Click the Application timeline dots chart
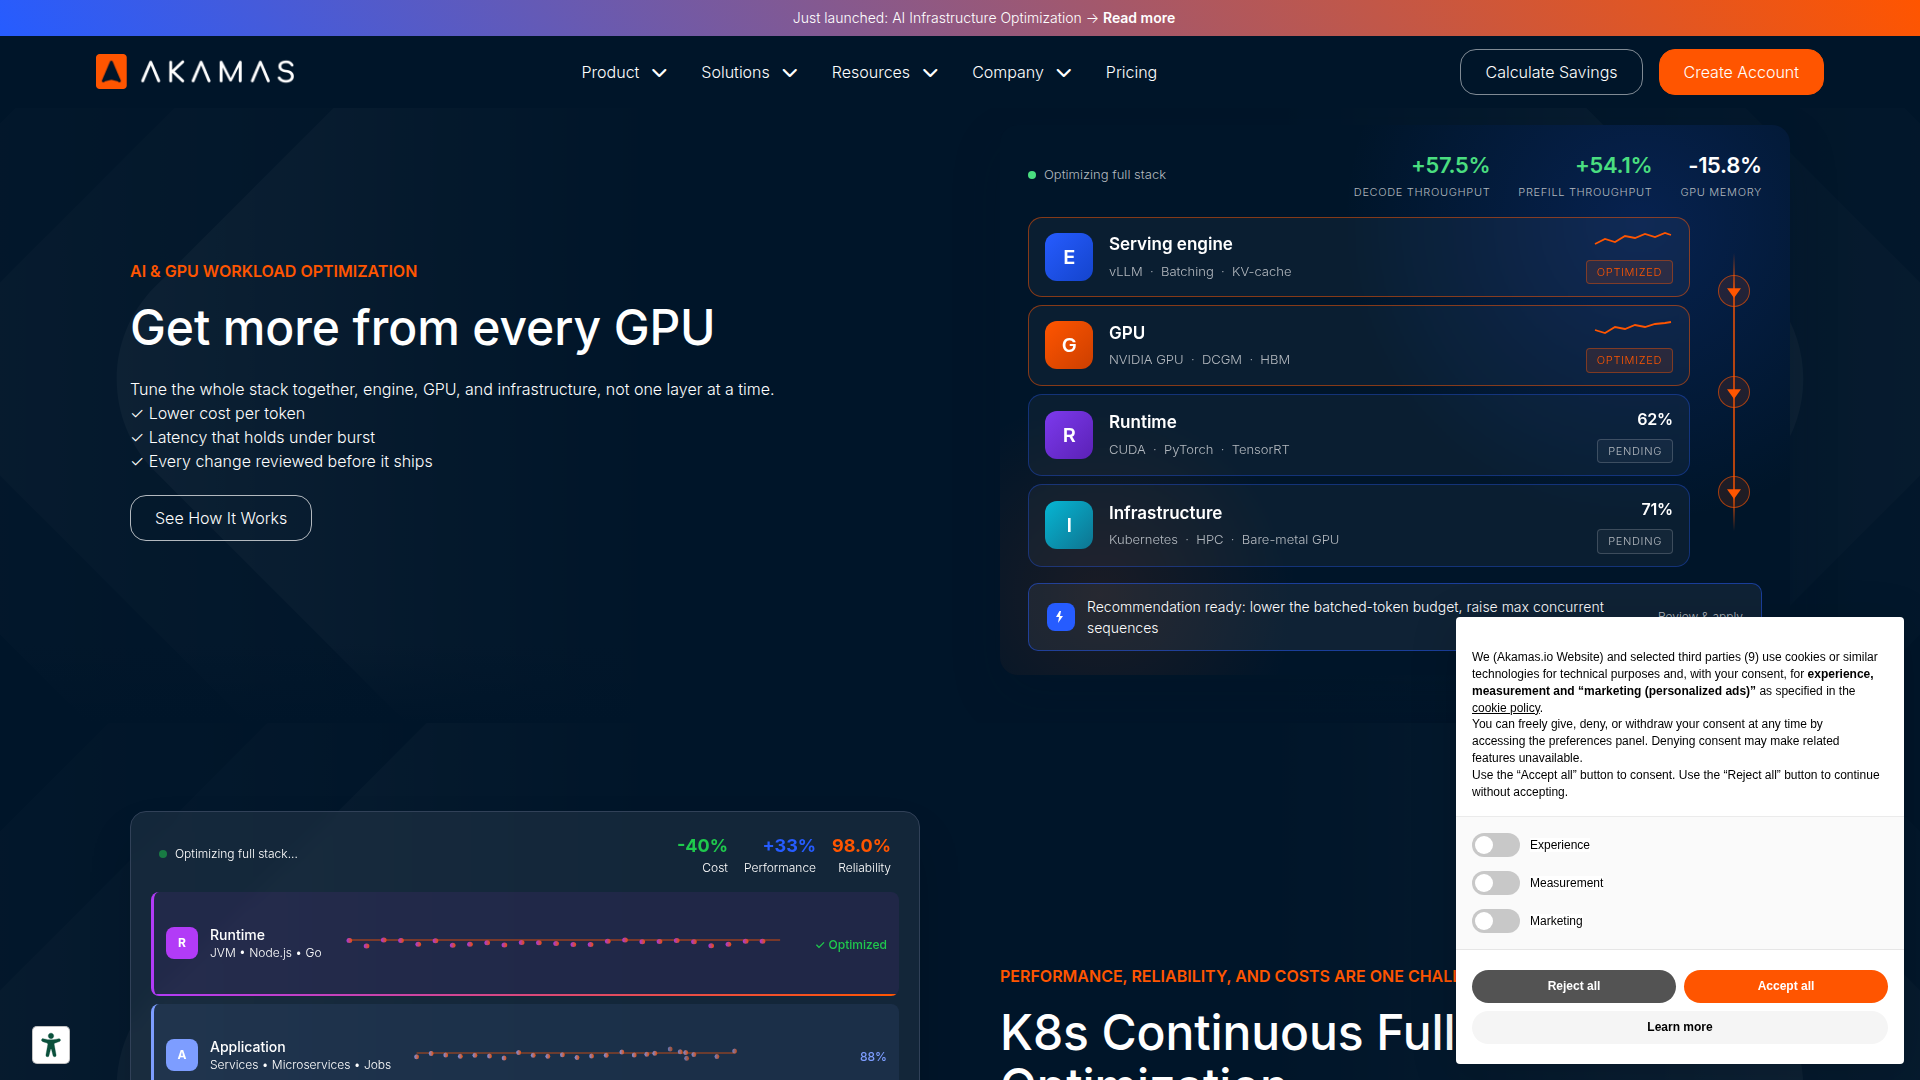The width and height of the screenshot is (1920, 1080). [x=576, y=1053]
